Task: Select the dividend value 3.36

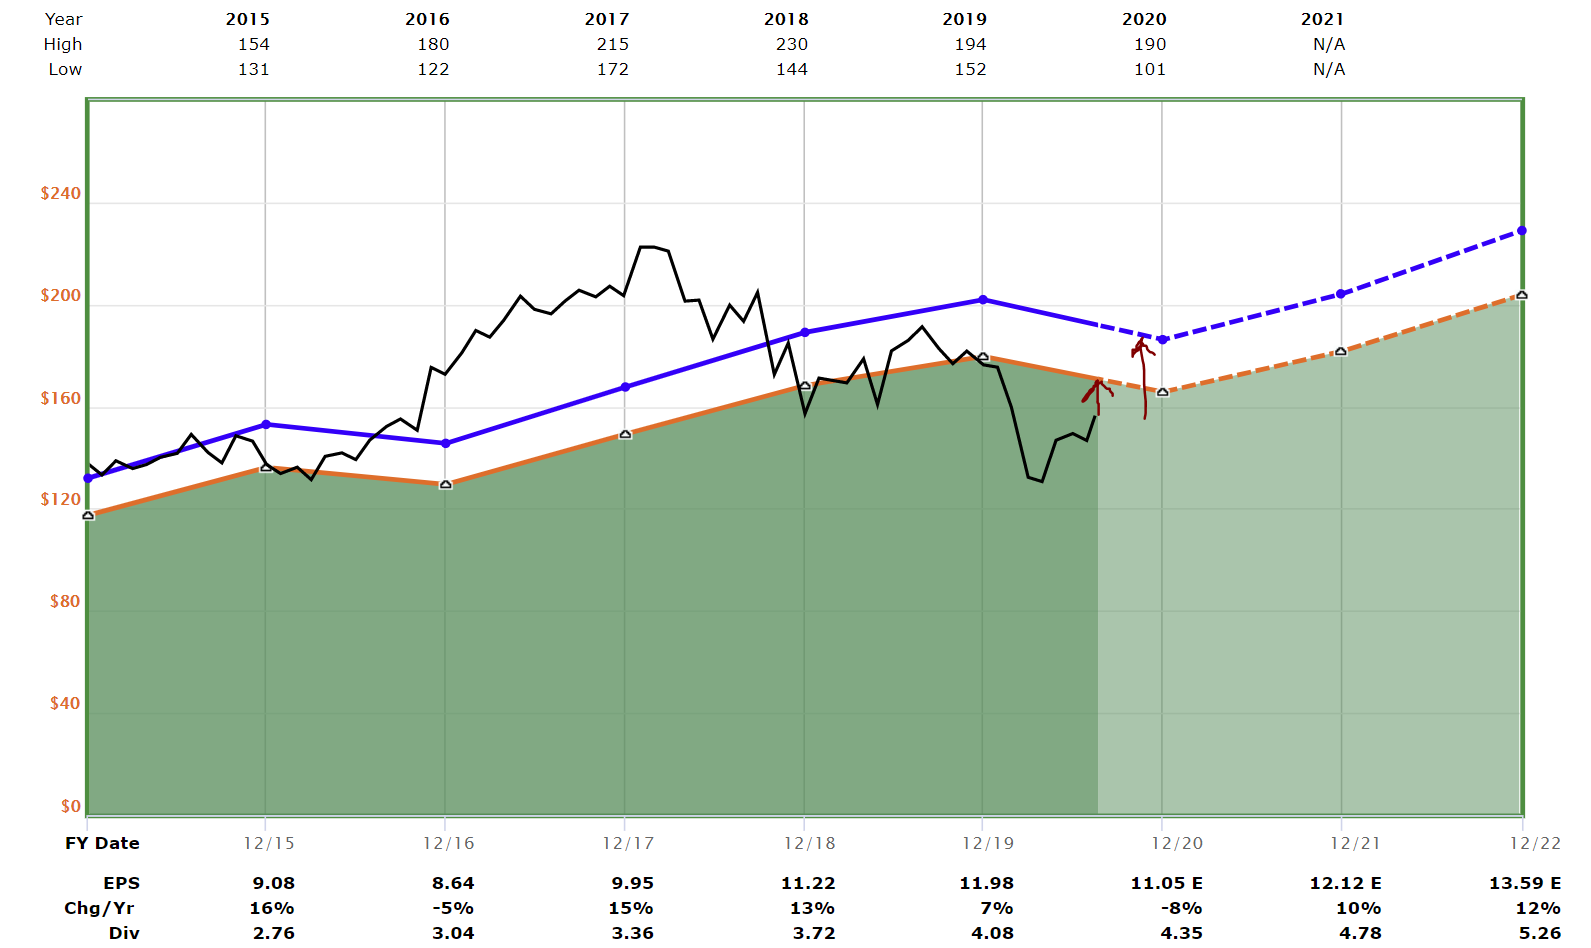Action: [633, 933]
